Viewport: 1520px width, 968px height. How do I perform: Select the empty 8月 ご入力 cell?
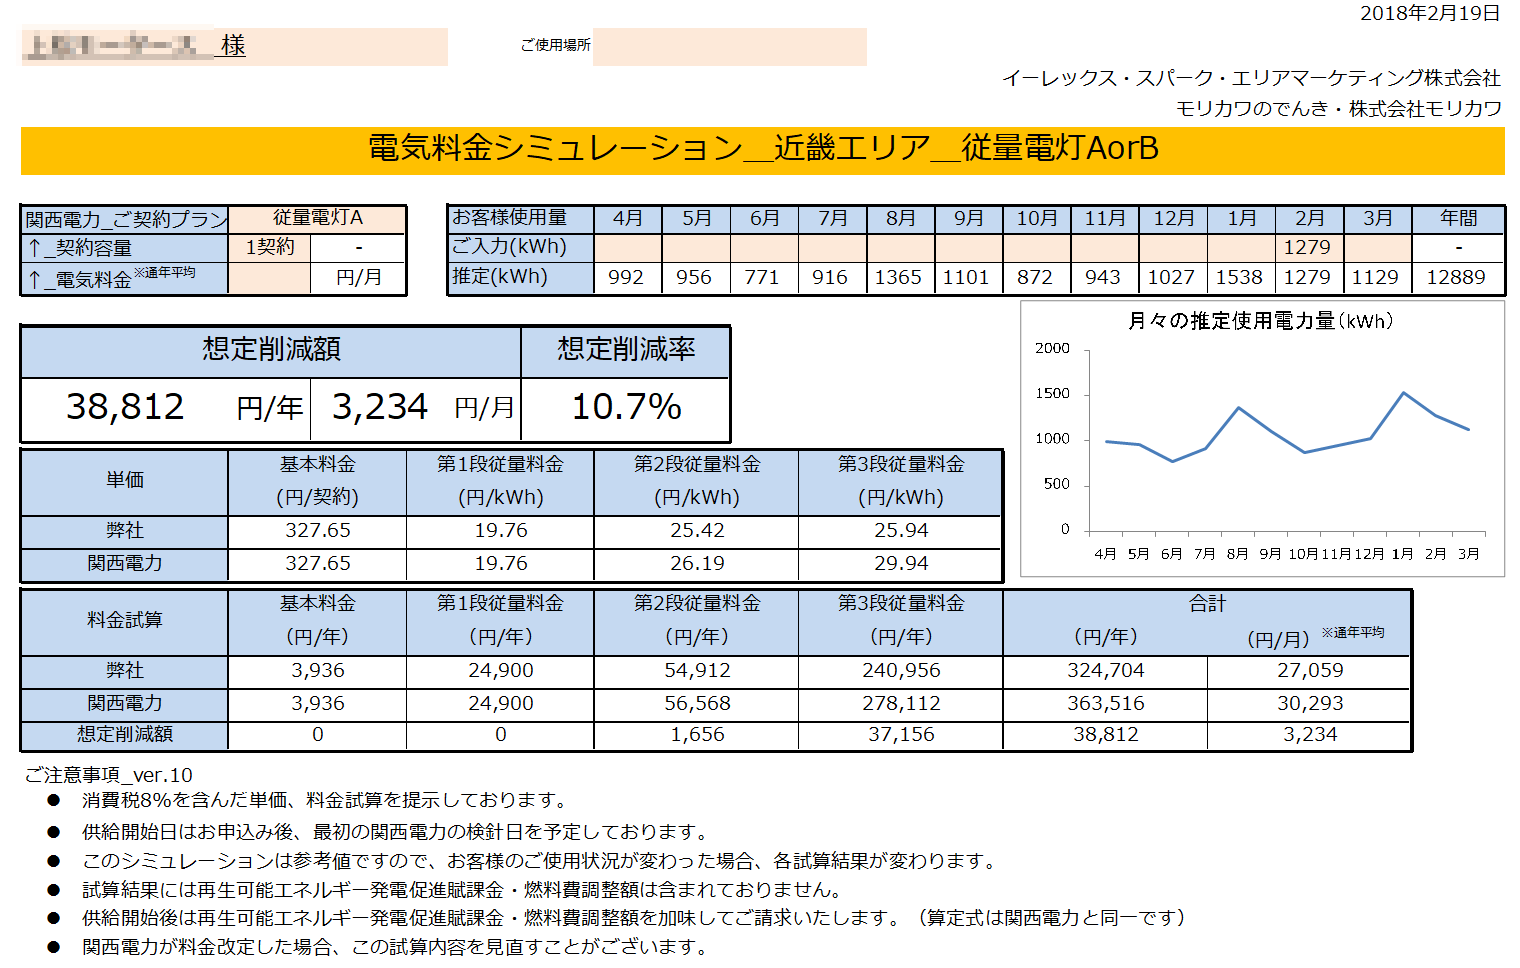click(900, 247)
